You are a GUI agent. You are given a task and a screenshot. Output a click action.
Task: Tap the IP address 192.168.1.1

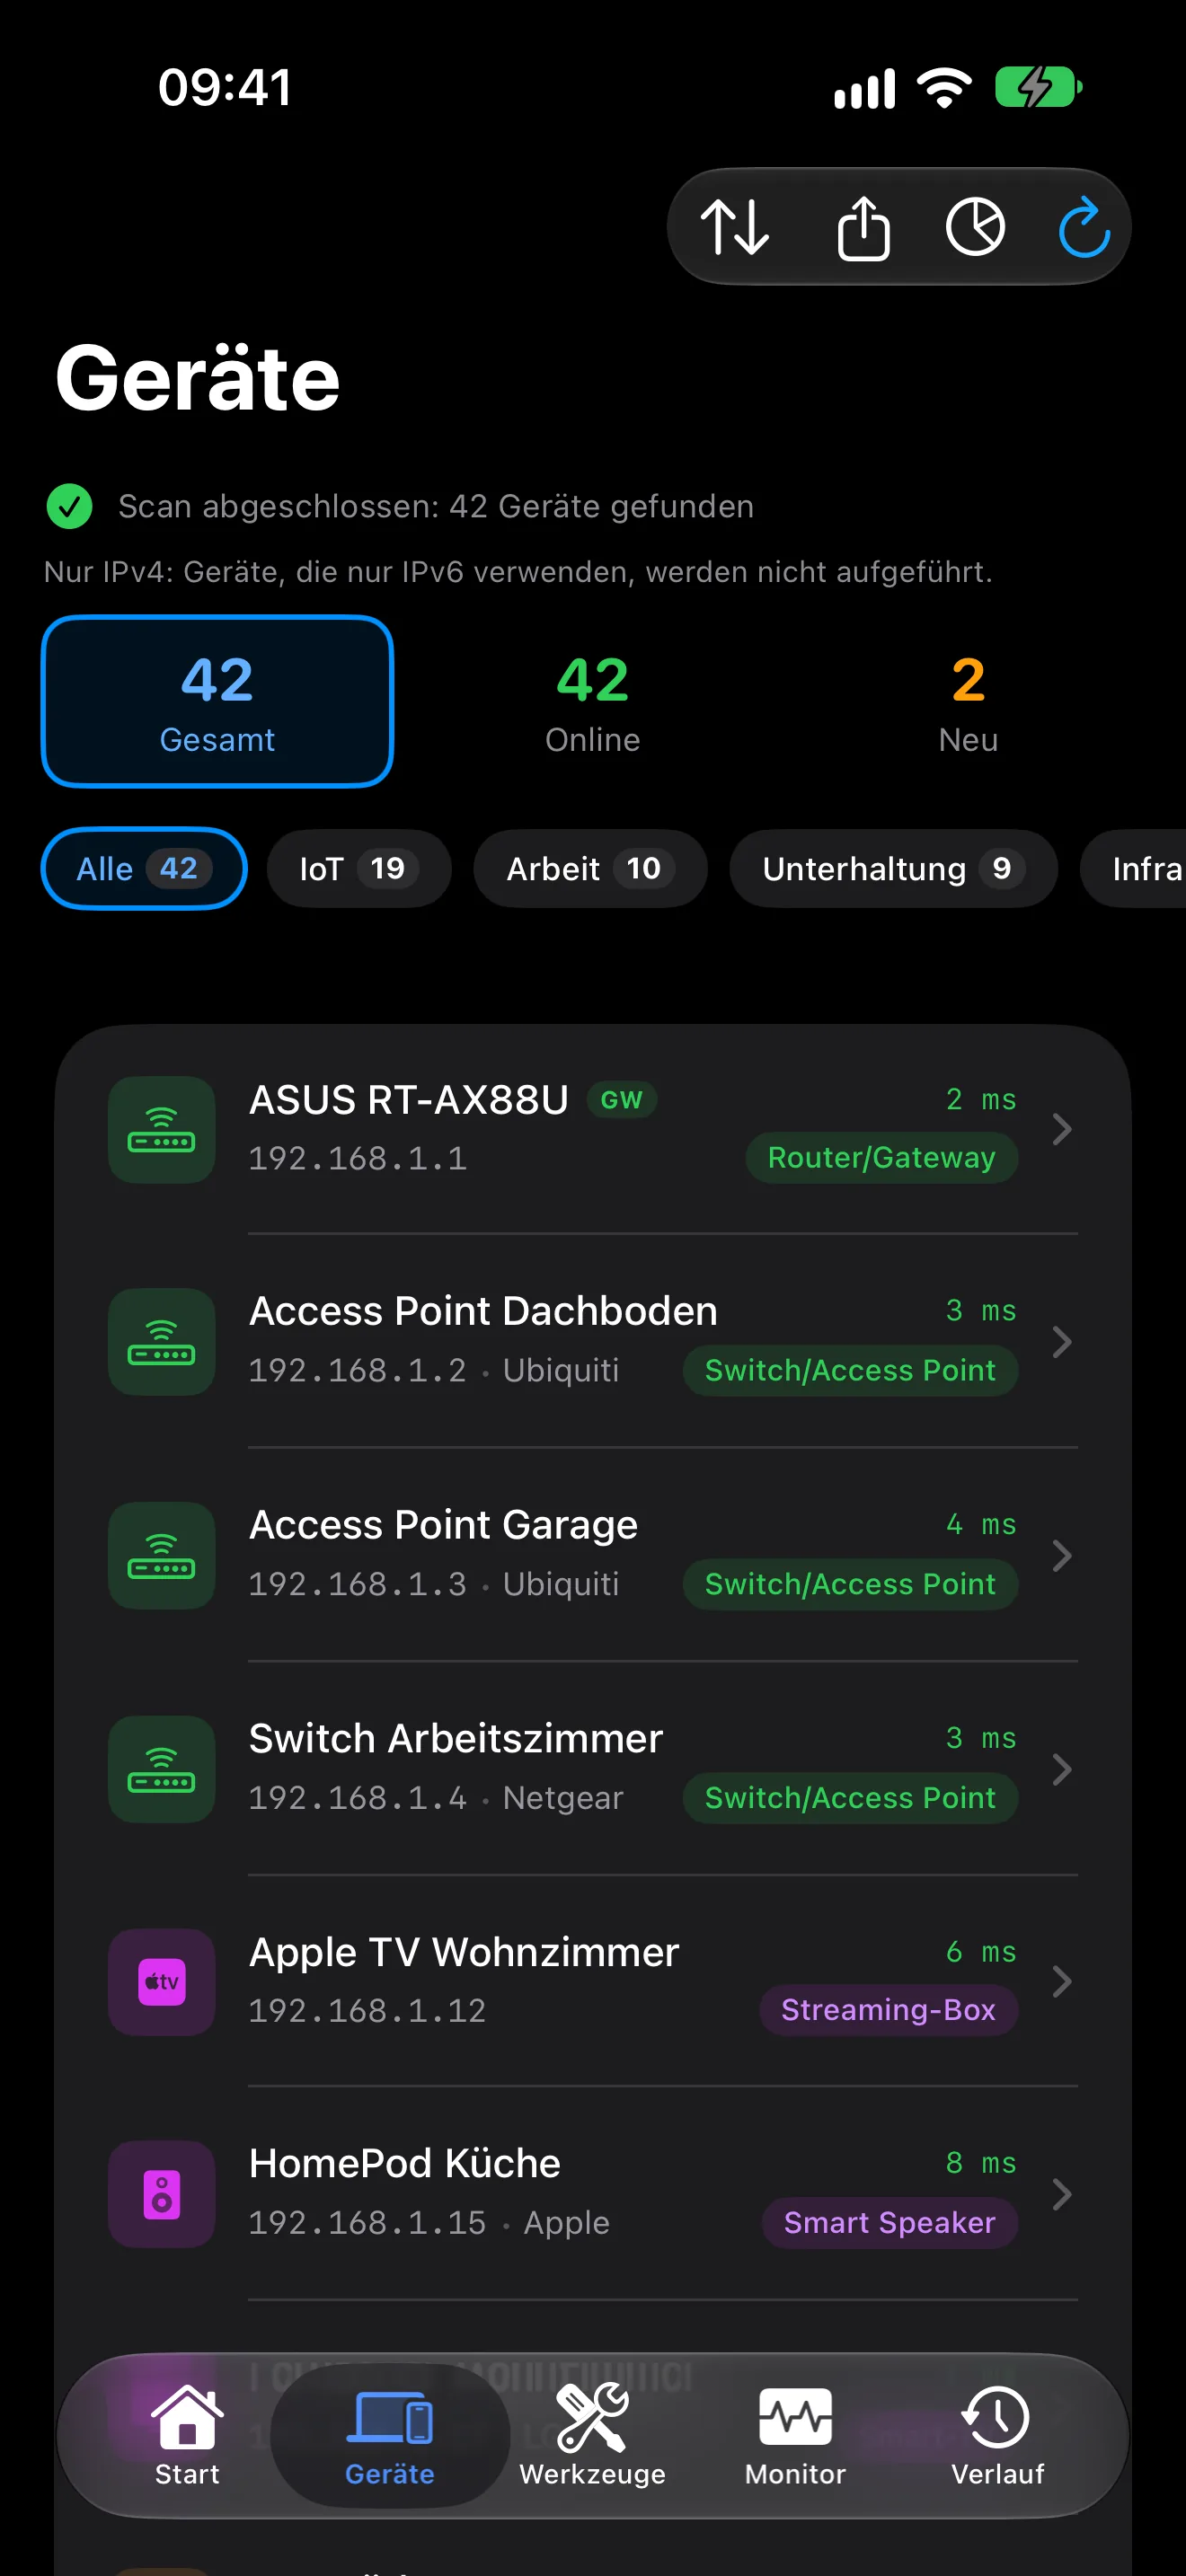357,1158
